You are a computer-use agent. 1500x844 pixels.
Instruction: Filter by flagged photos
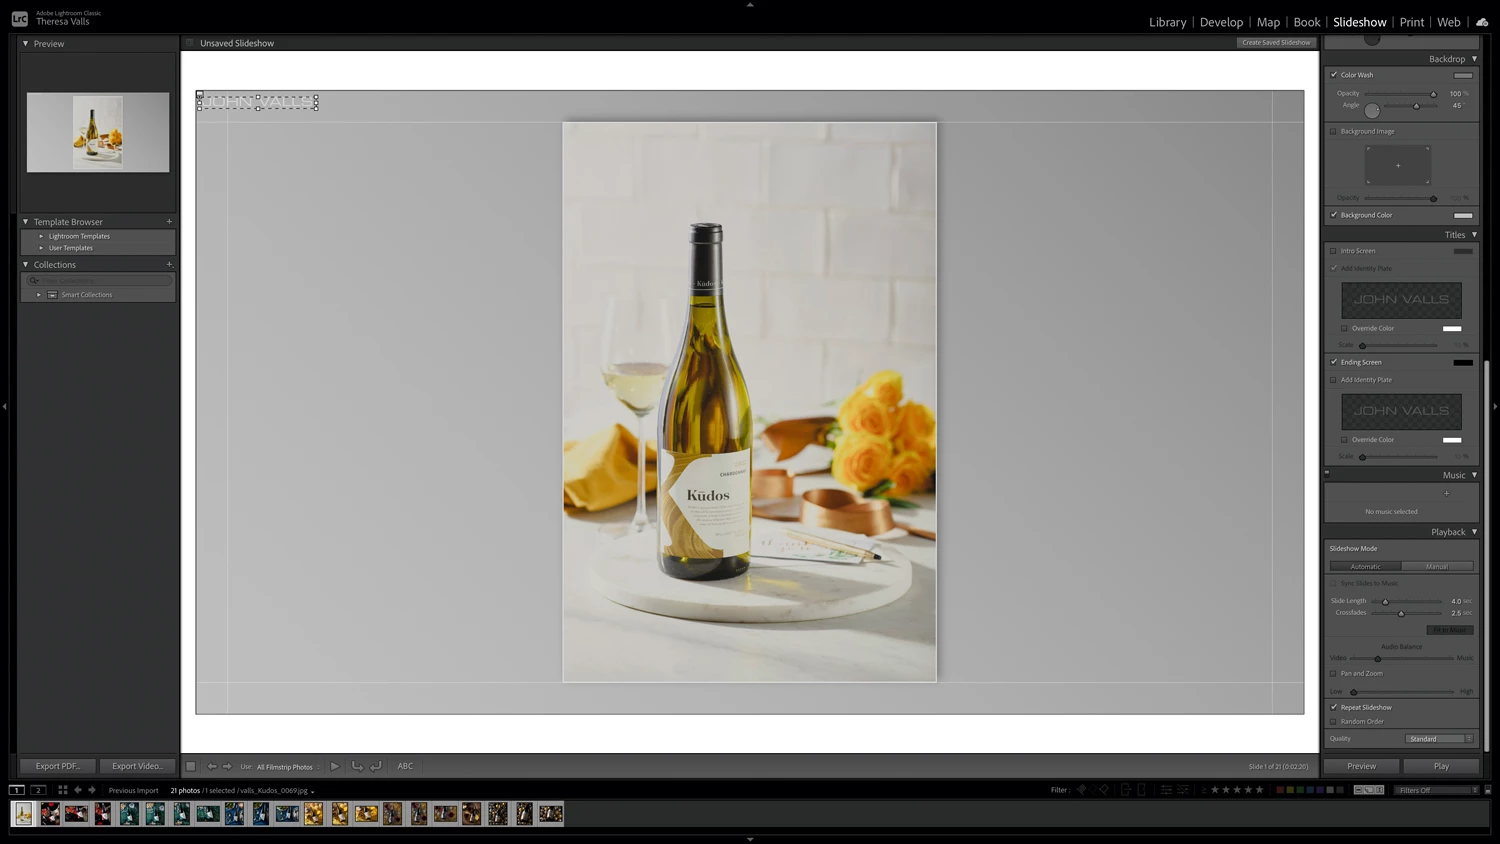[1081, 790]
